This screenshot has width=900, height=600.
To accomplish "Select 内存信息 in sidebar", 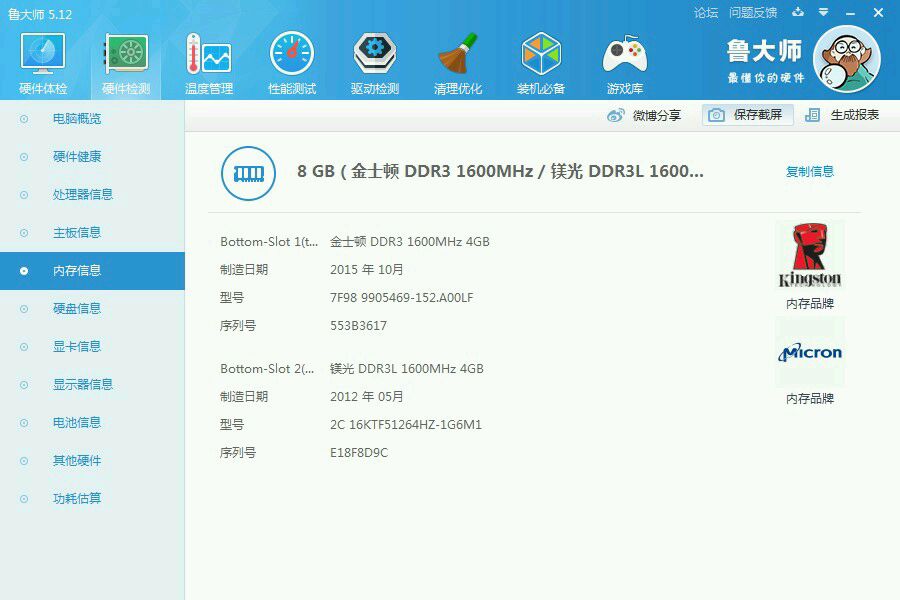I will click(92, 270).
